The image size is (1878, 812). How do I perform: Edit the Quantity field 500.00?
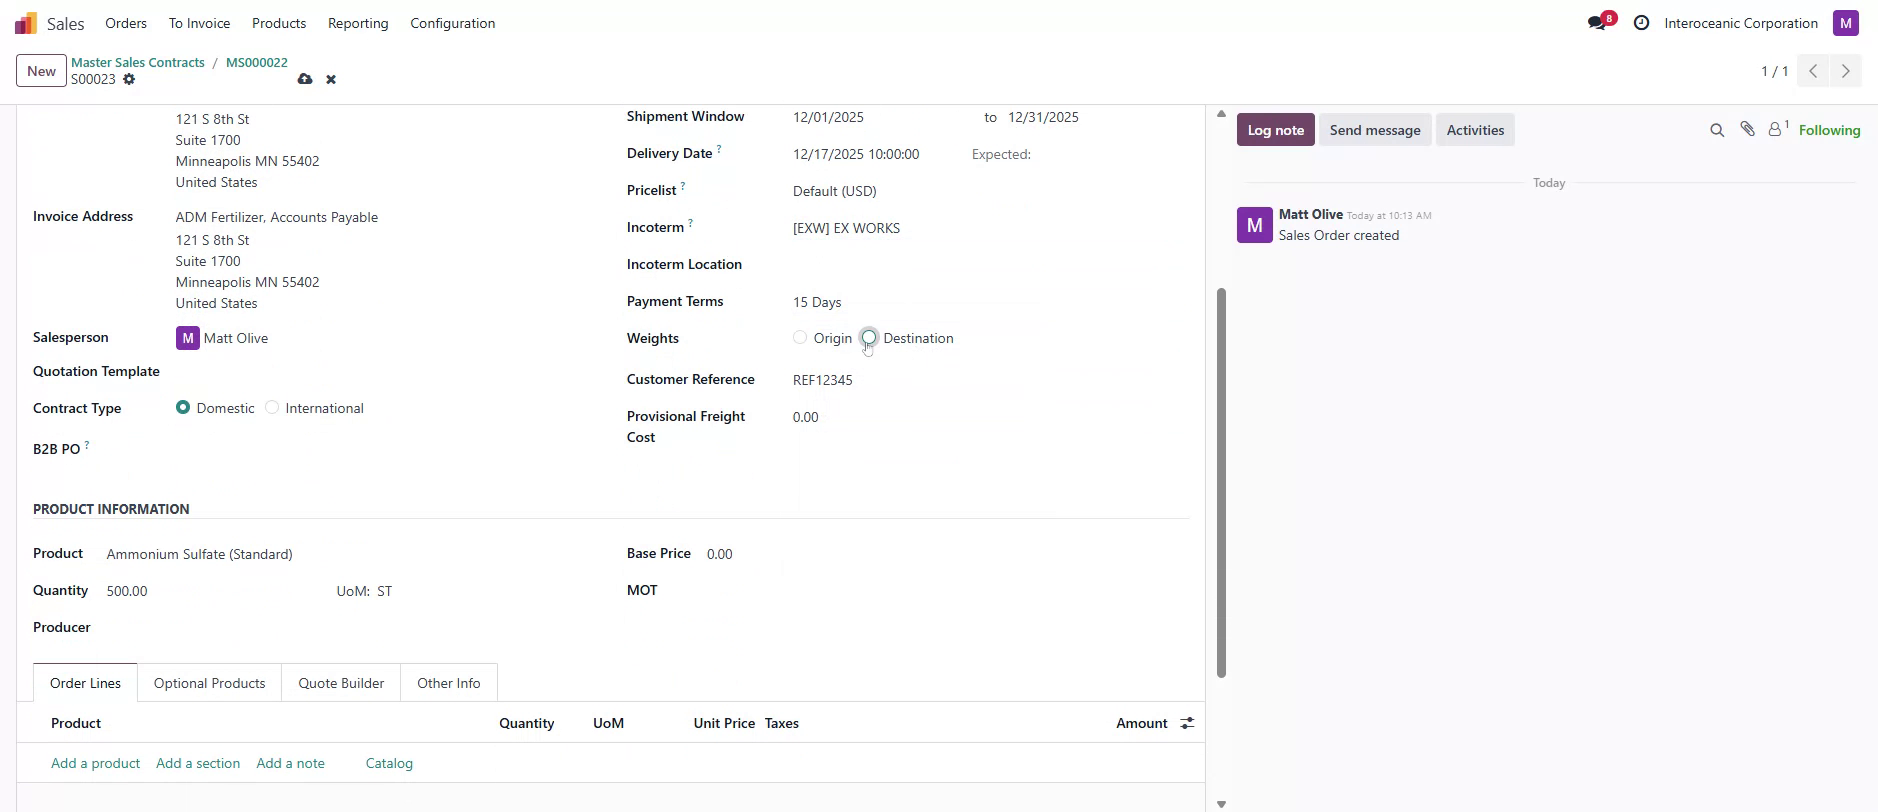215,591
